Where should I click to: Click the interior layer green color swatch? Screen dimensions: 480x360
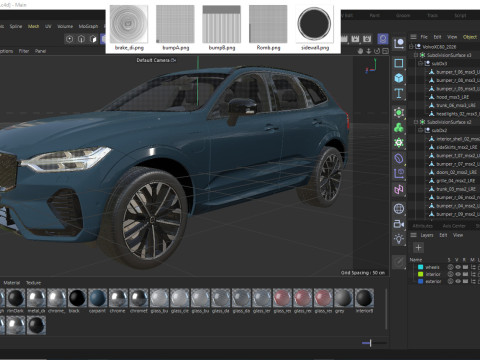coord(420,274)
